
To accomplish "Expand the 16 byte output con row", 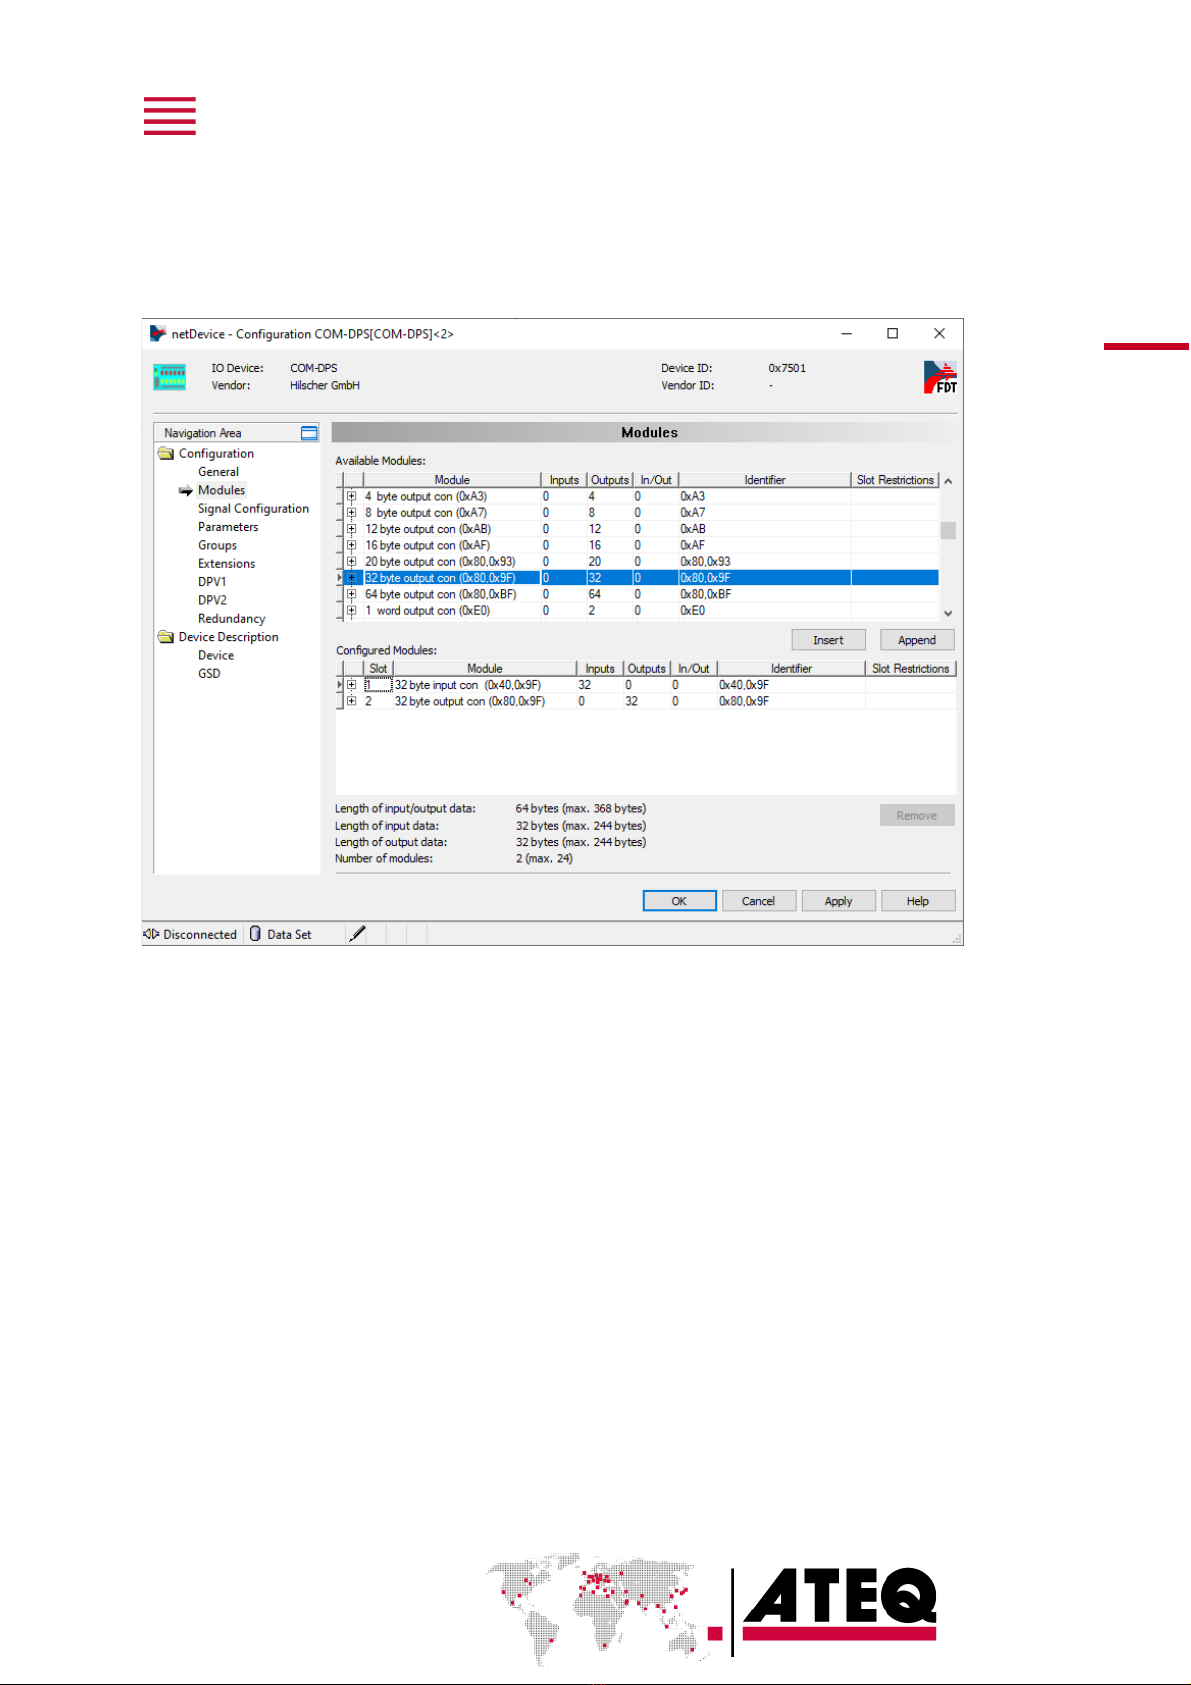I will [x=351, y=545].
